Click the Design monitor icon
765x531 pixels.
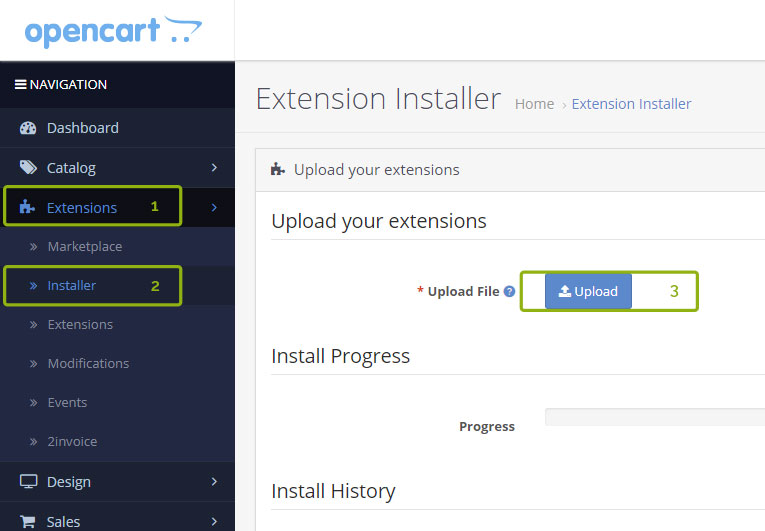point(28,481)
